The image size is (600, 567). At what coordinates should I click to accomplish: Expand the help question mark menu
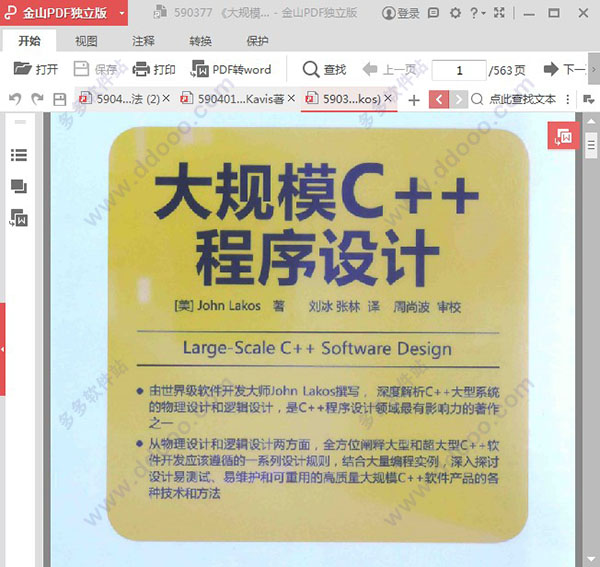coord(477,13)
